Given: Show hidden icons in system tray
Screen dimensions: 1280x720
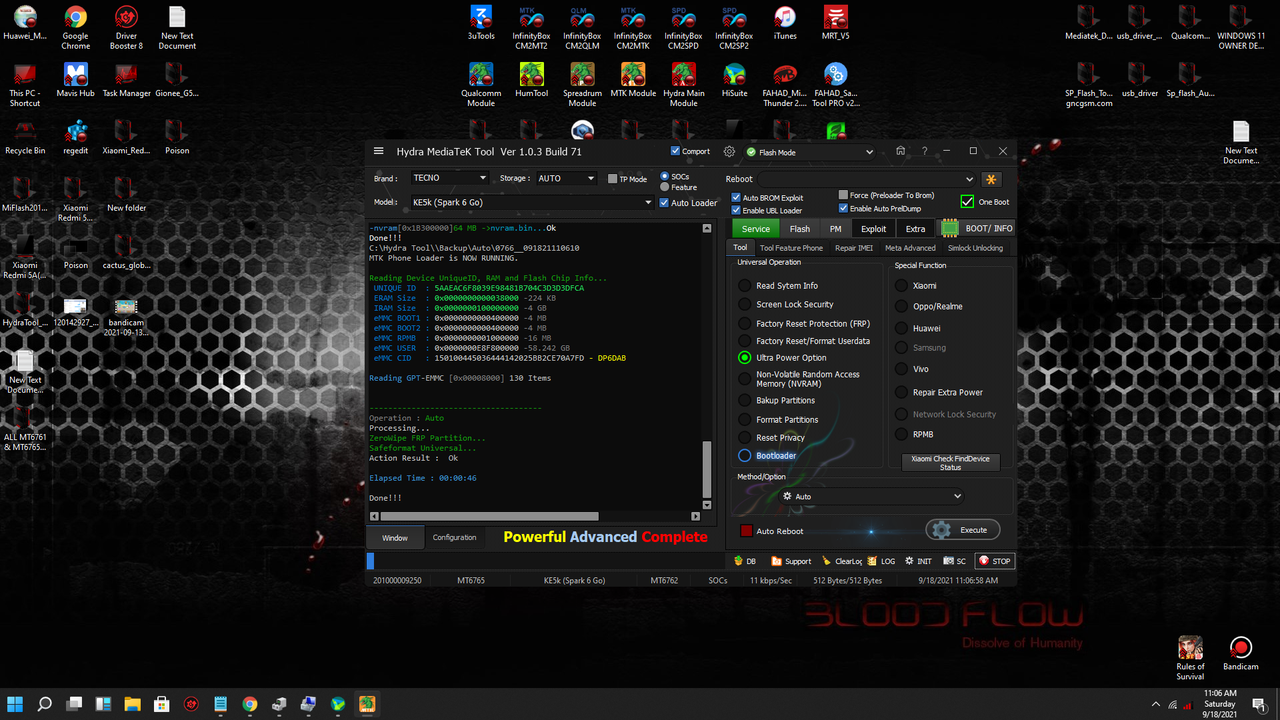Looking at the screenshot, I should click(1156, 704).
